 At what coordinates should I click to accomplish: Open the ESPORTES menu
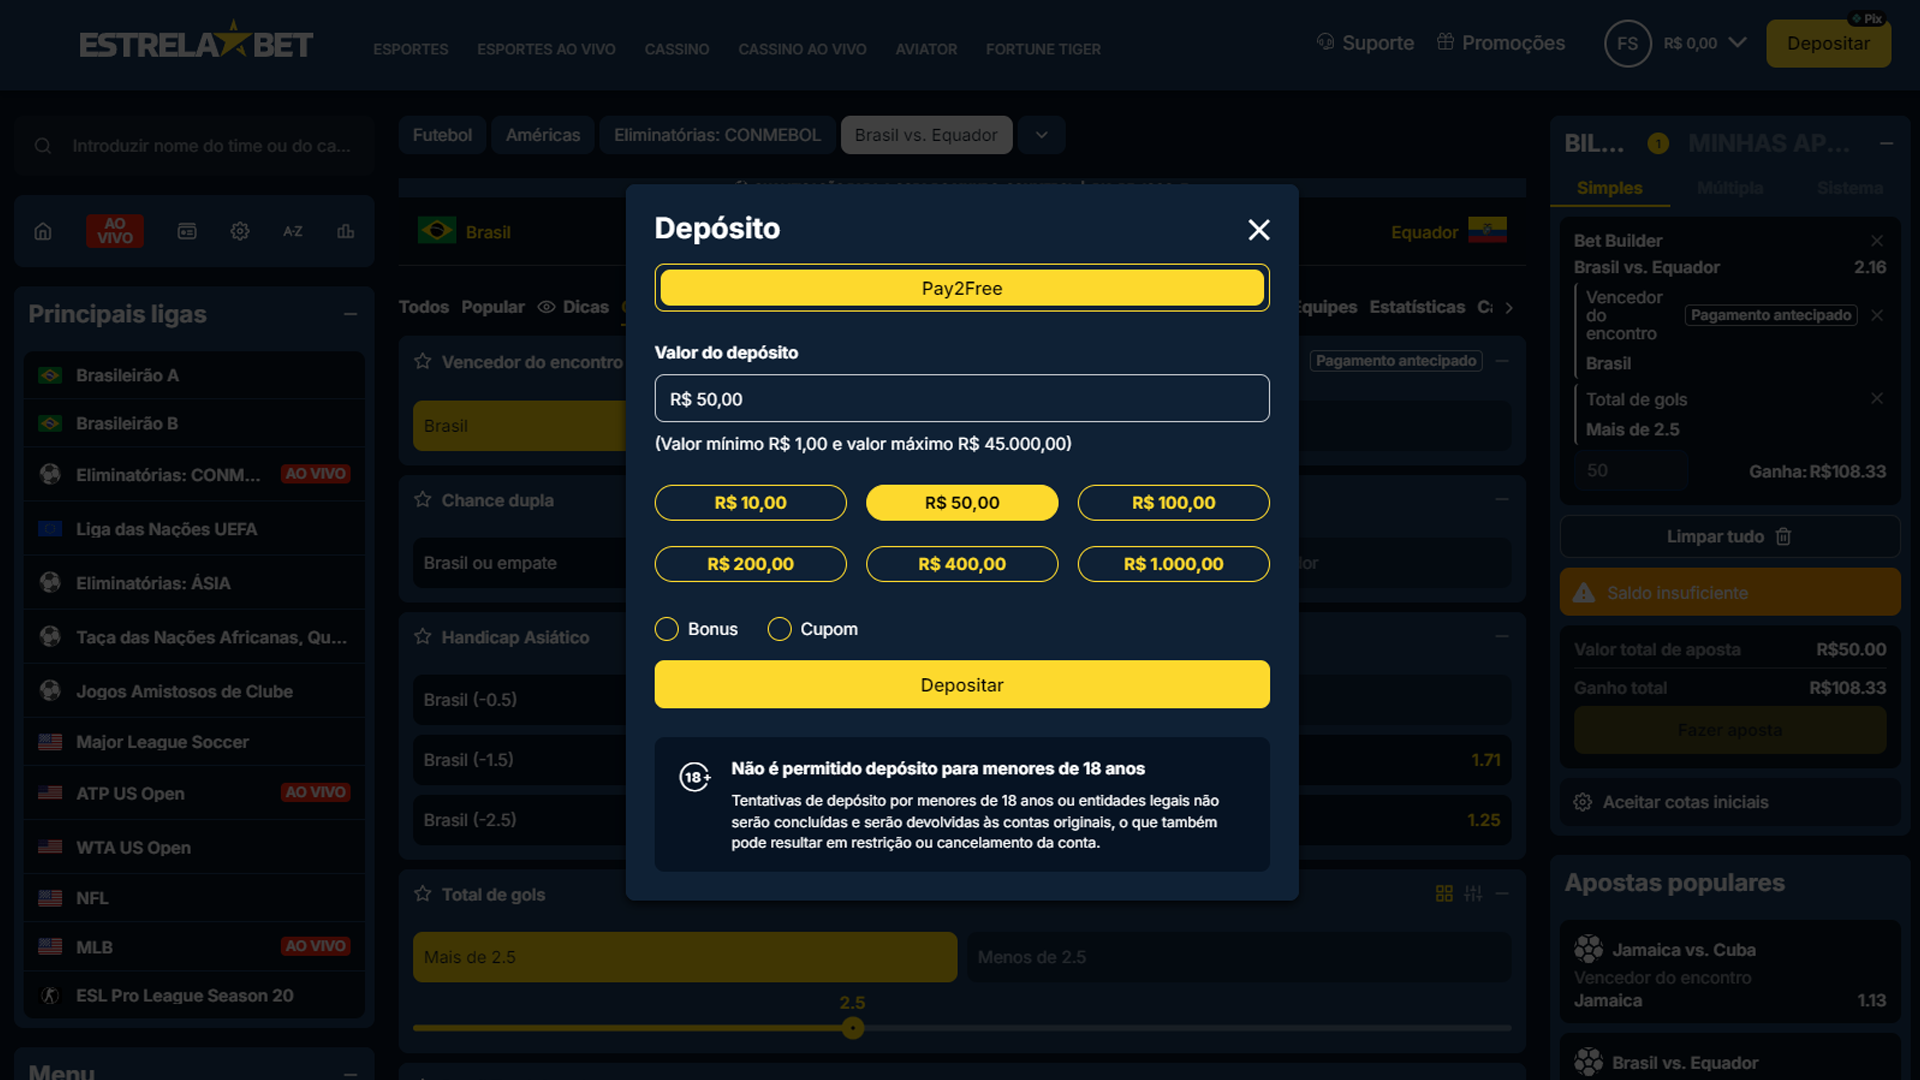410,49
